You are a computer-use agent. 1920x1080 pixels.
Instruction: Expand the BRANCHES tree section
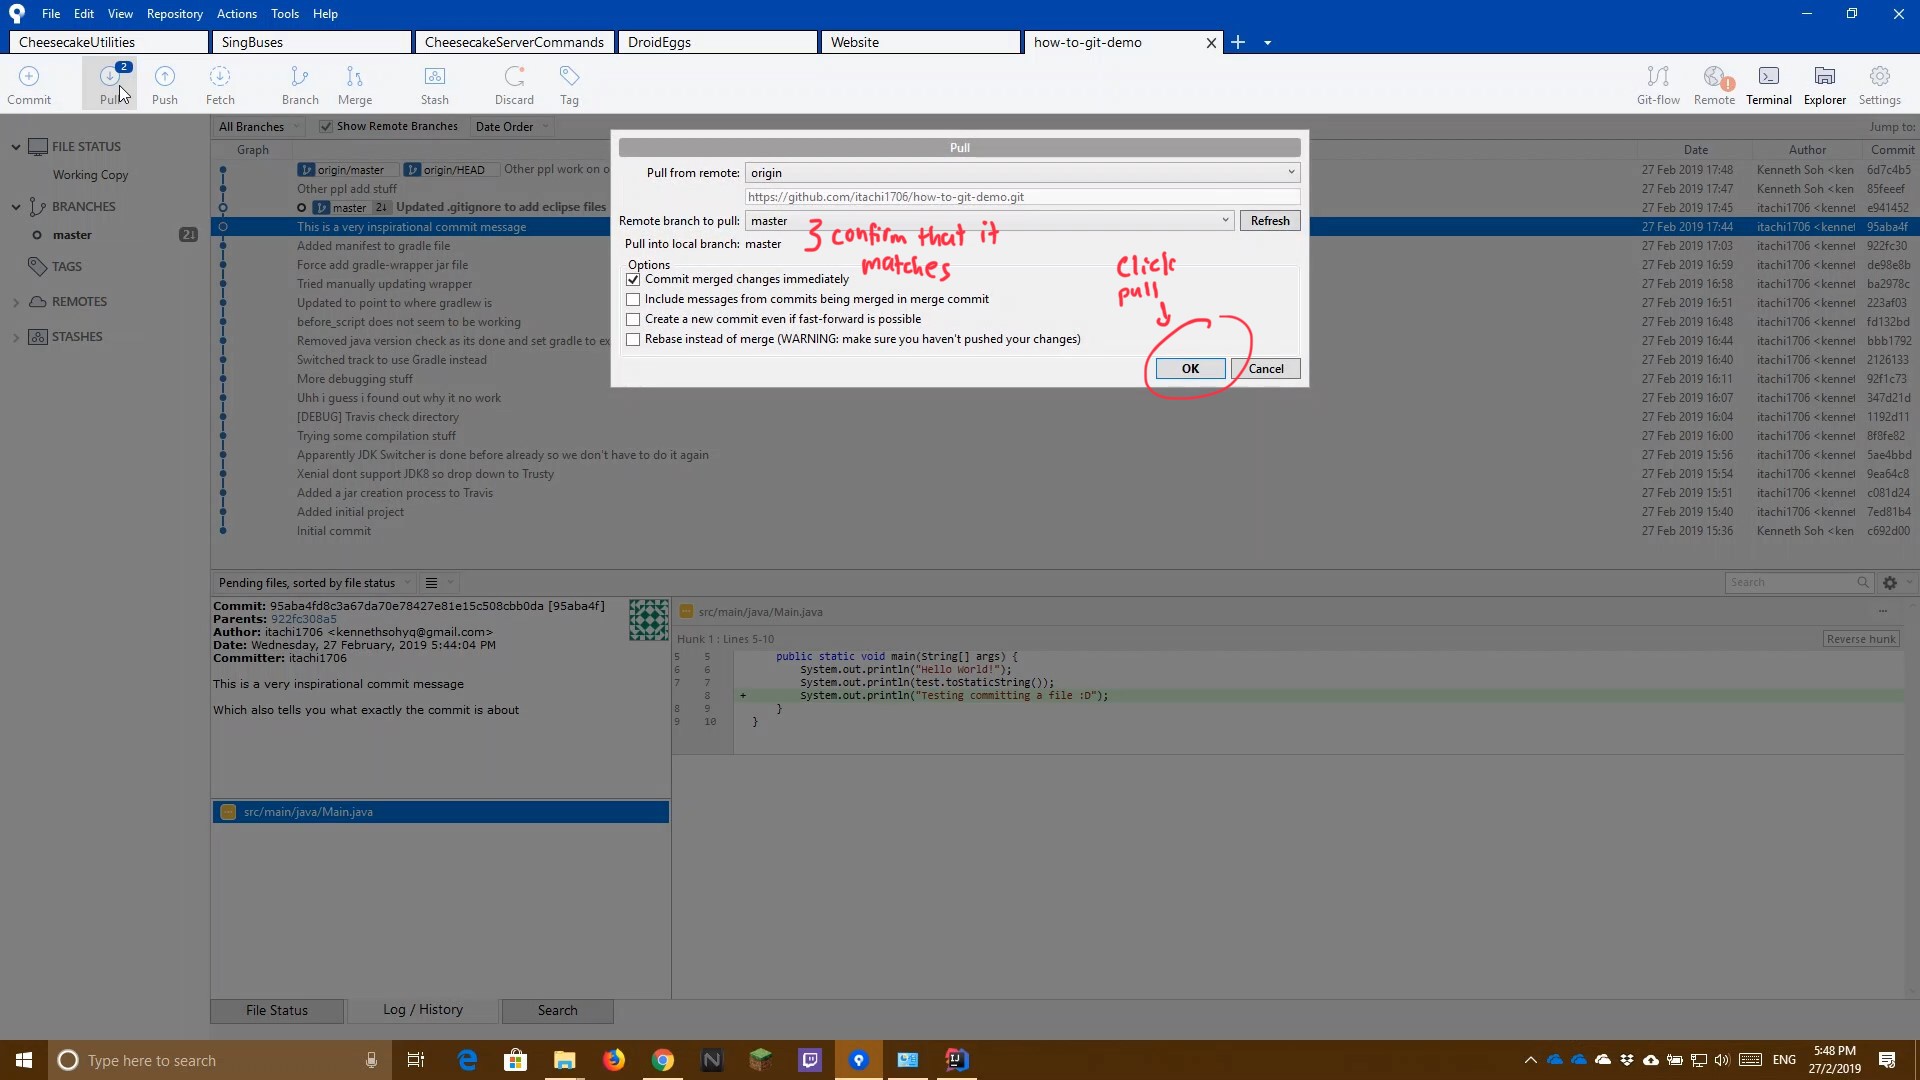tap(16, 206)
